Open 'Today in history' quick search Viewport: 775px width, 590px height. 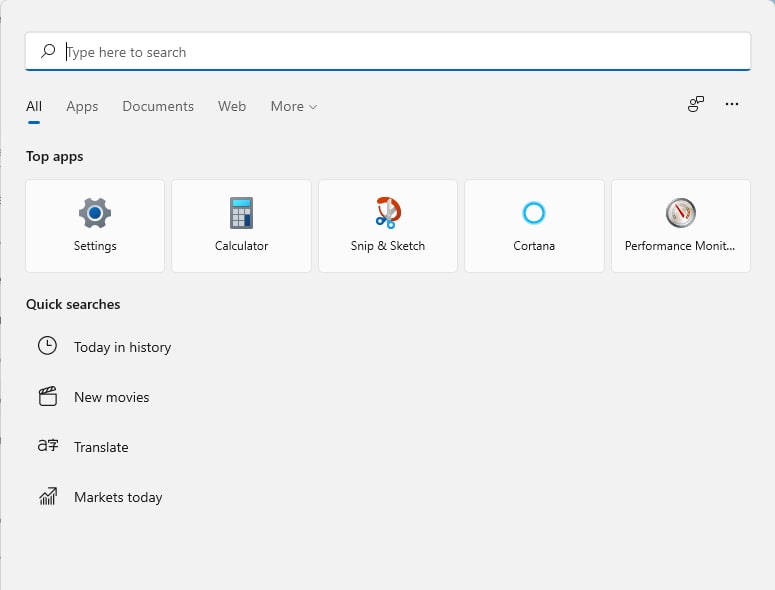[x=123, y=347]
